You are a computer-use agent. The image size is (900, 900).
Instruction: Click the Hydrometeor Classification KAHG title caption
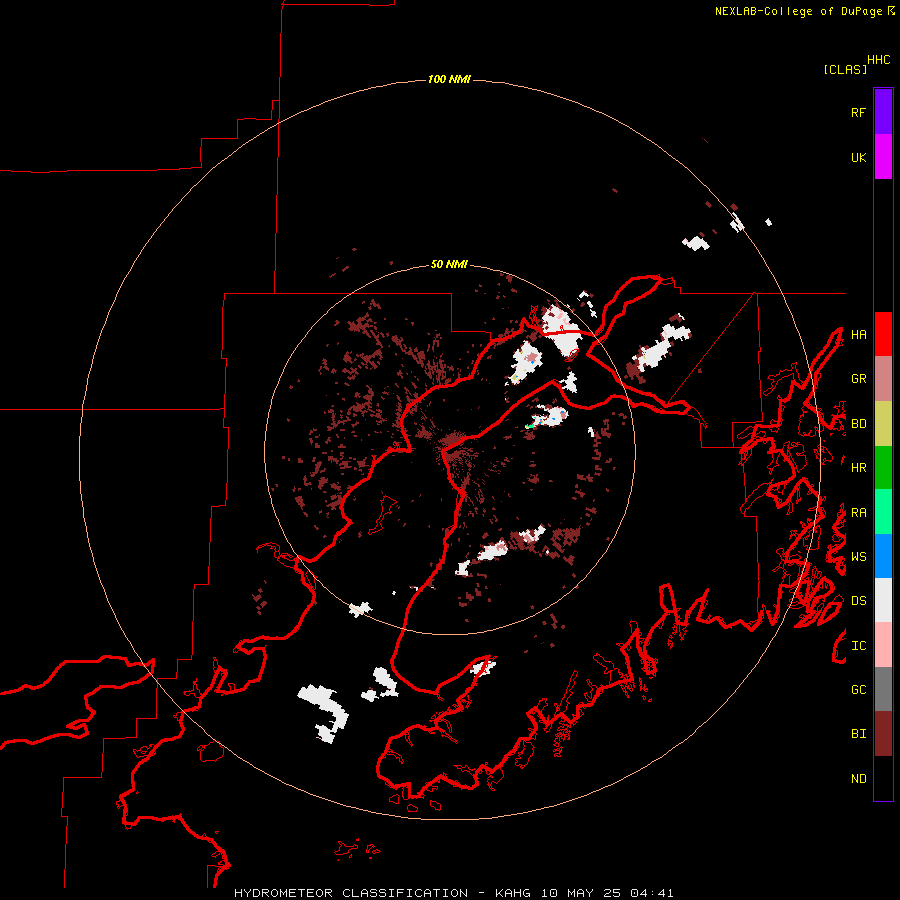(453, 893)
